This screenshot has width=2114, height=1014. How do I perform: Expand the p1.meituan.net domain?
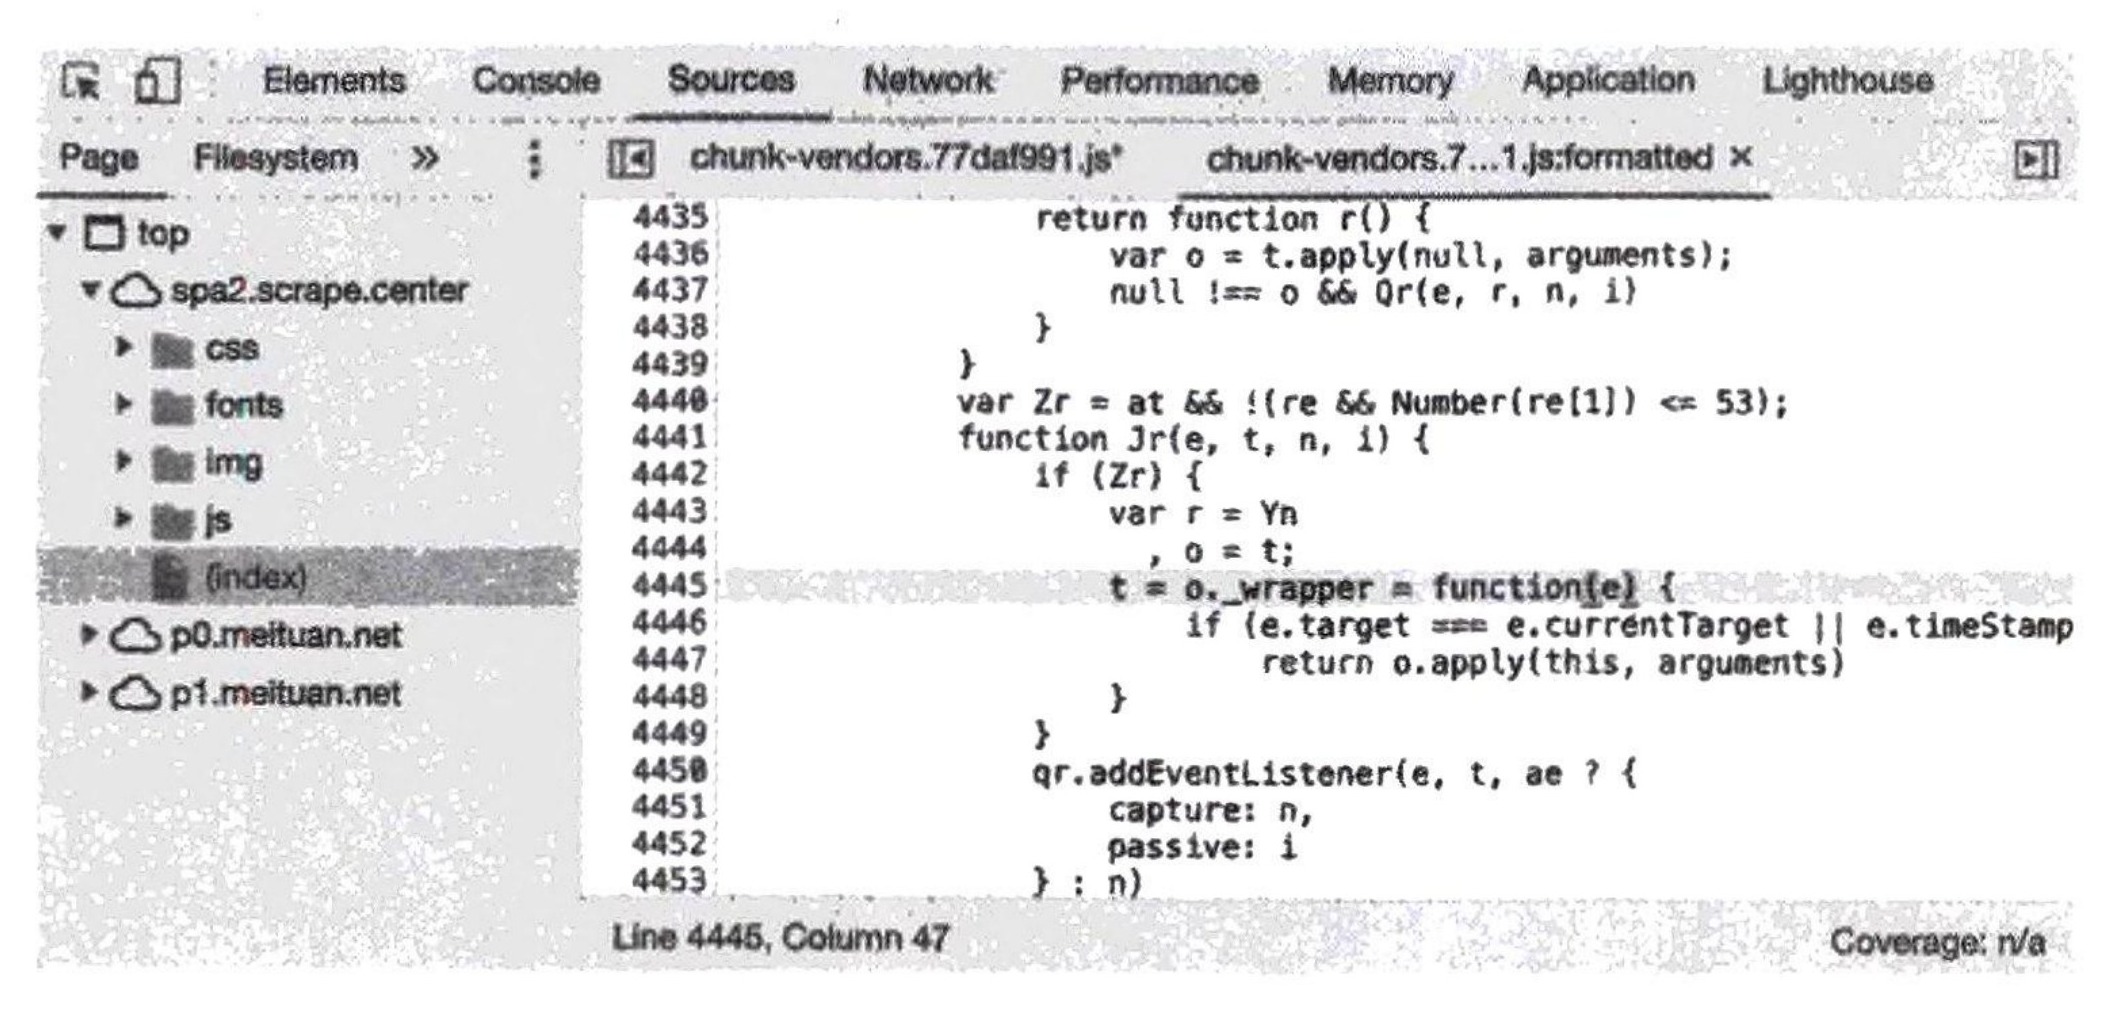tap(89, 692)
